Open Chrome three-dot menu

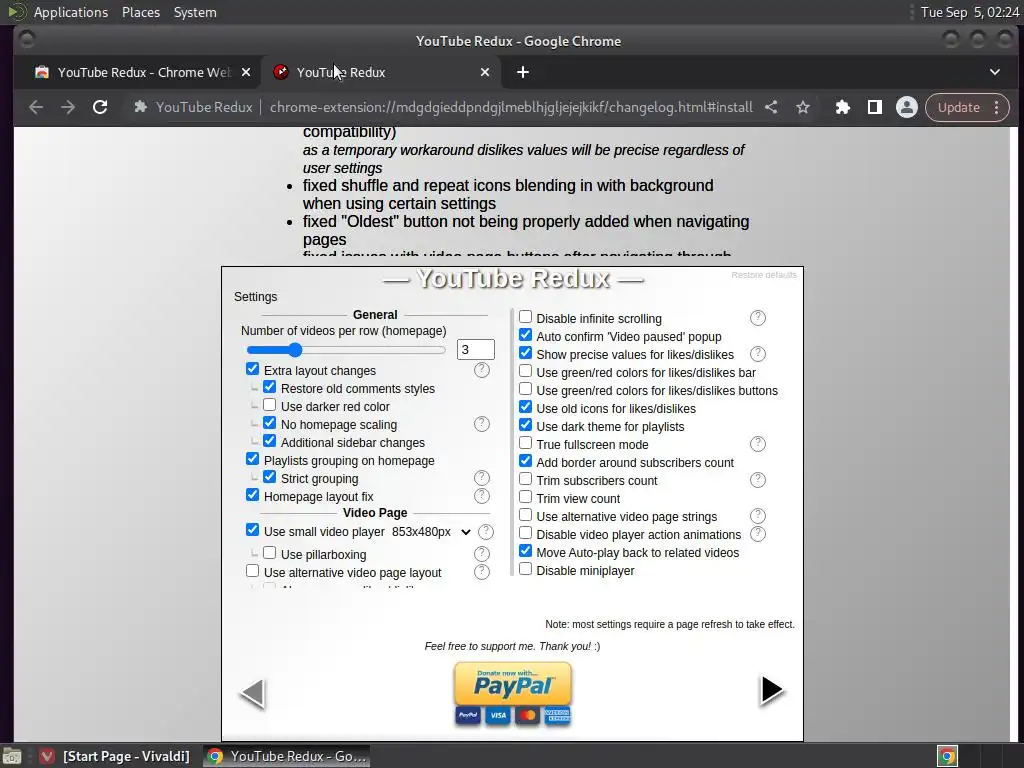tap(997, 107)
